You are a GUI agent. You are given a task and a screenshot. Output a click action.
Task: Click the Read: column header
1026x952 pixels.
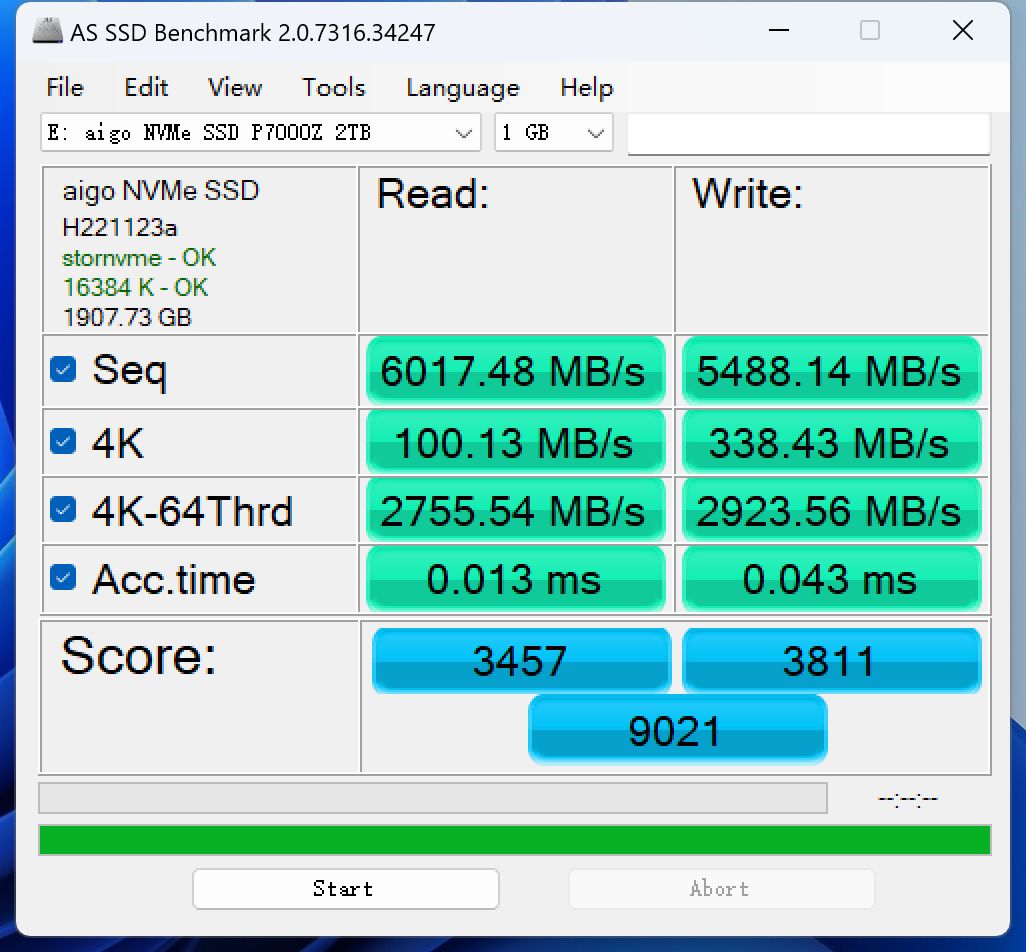pos(433,194)
